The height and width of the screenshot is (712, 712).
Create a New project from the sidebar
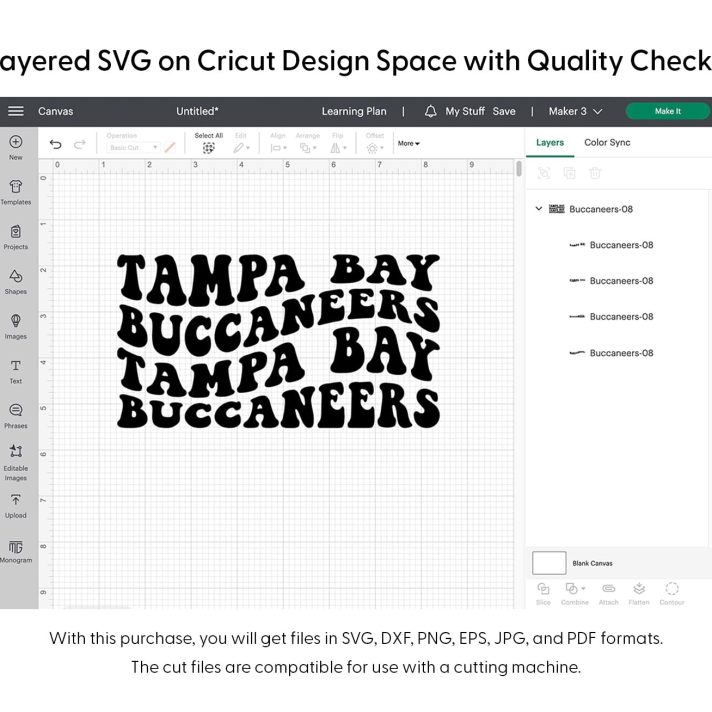[16, 148]
